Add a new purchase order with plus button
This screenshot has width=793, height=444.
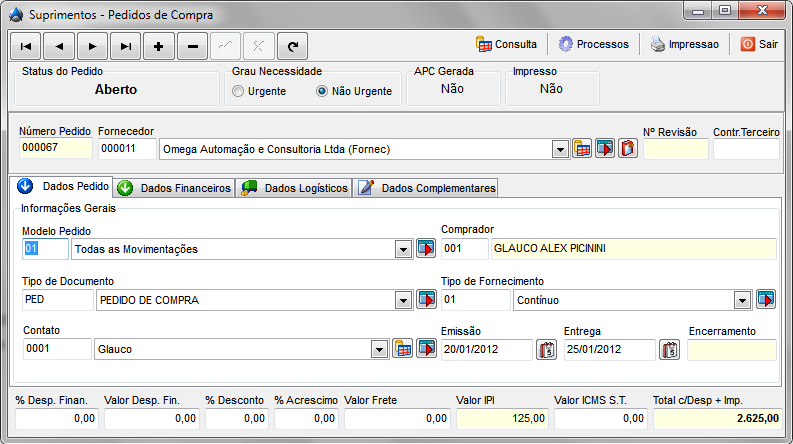[159, 46]
